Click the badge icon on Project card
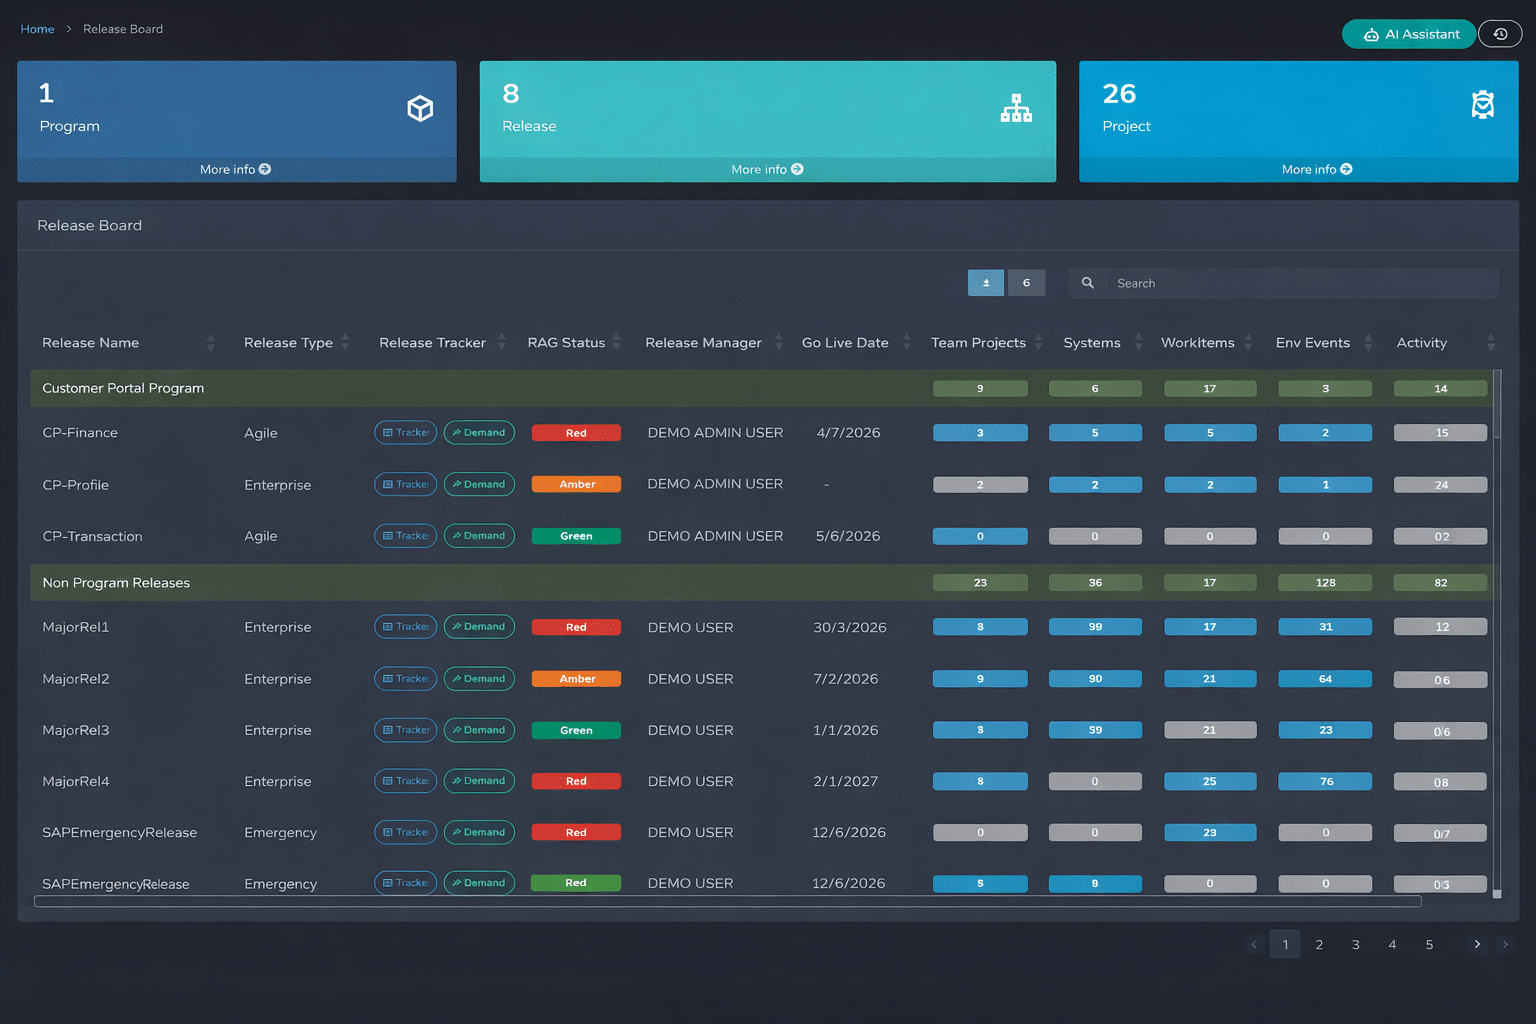1536x1024 pixels. point(1482,105)
